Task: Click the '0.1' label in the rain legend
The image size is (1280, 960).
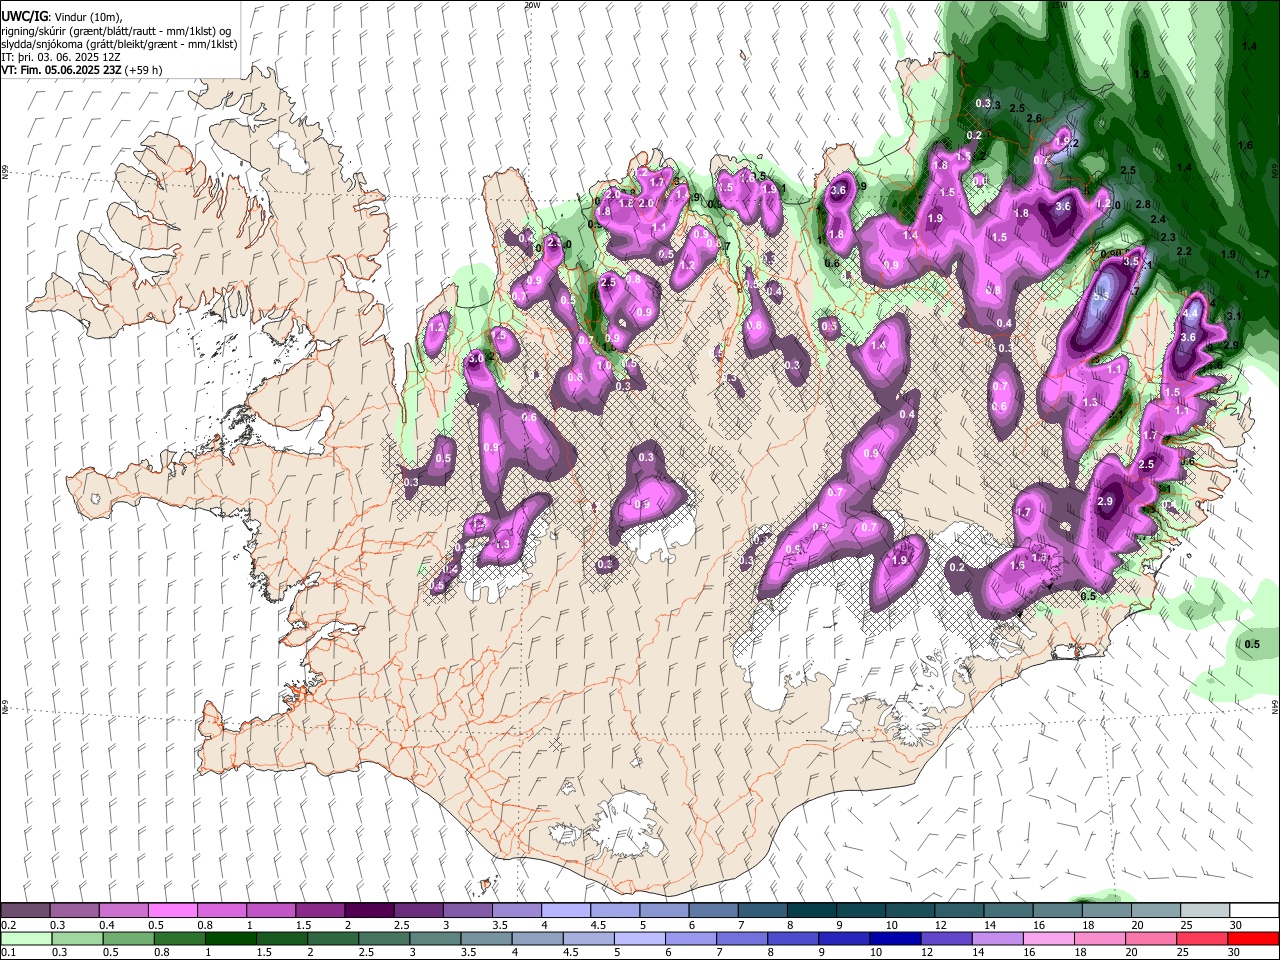Action: click(x=7, y=952)
